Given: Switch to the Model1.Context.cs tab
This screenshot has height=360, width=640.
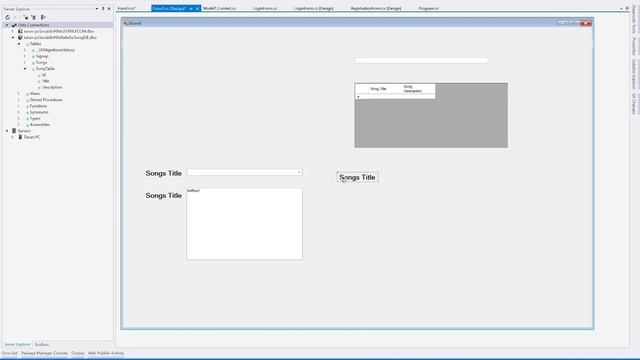Looking at the screenshot, I should 219,8.
